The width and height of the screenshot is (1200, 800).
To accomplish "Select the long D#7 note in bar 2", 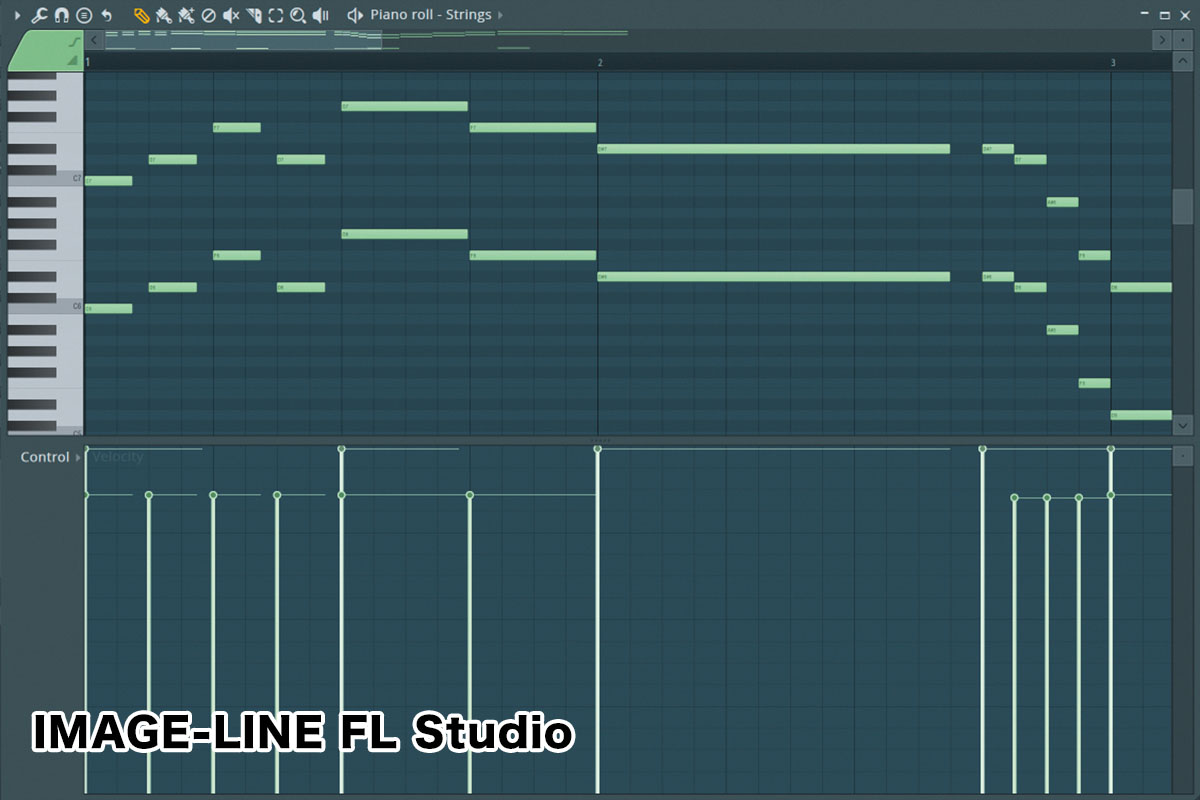I will click(x=774, y=149).
